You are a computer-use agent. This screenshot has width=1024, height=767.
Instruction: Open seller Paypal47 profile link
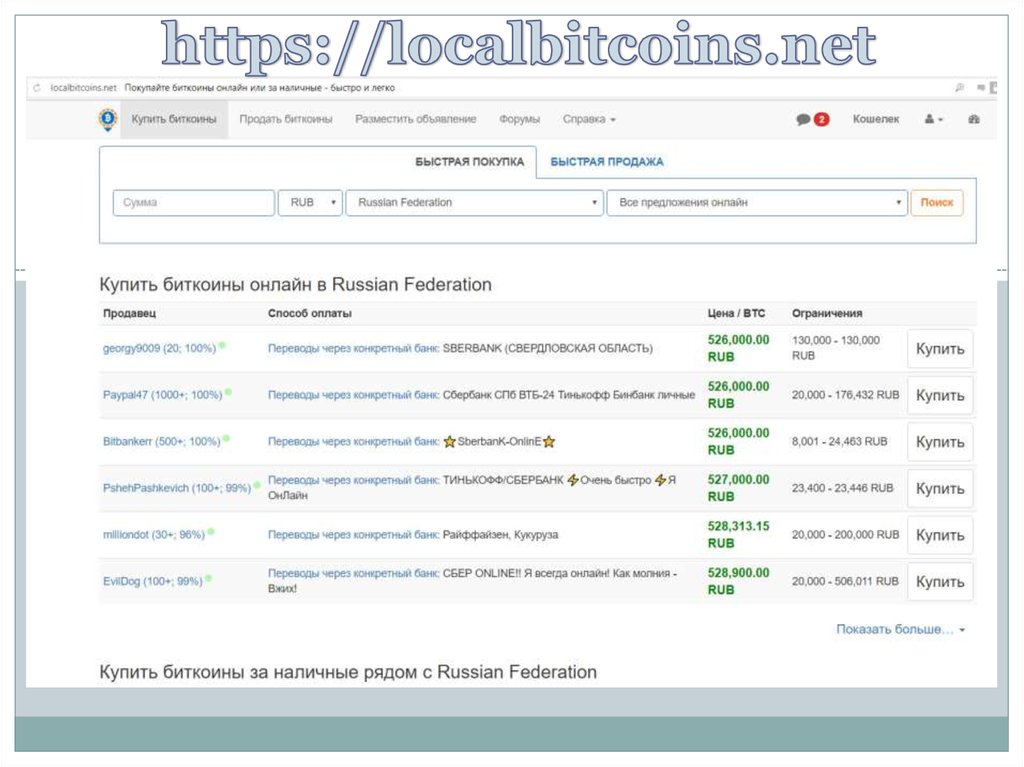(x=163, y=395)
